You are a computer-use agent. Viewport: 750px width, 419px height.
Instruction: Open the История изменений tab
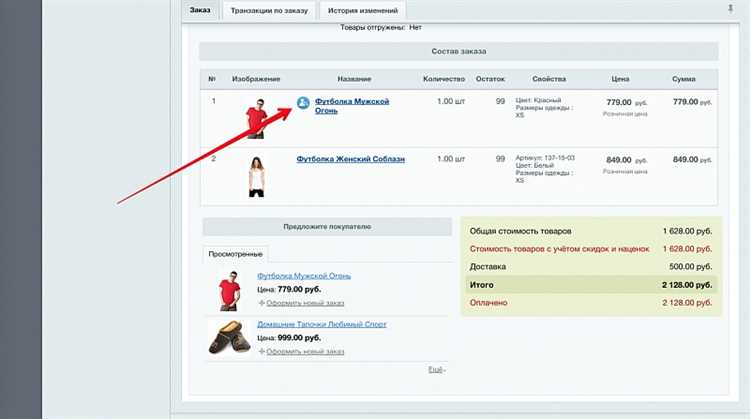coord(363,11)
